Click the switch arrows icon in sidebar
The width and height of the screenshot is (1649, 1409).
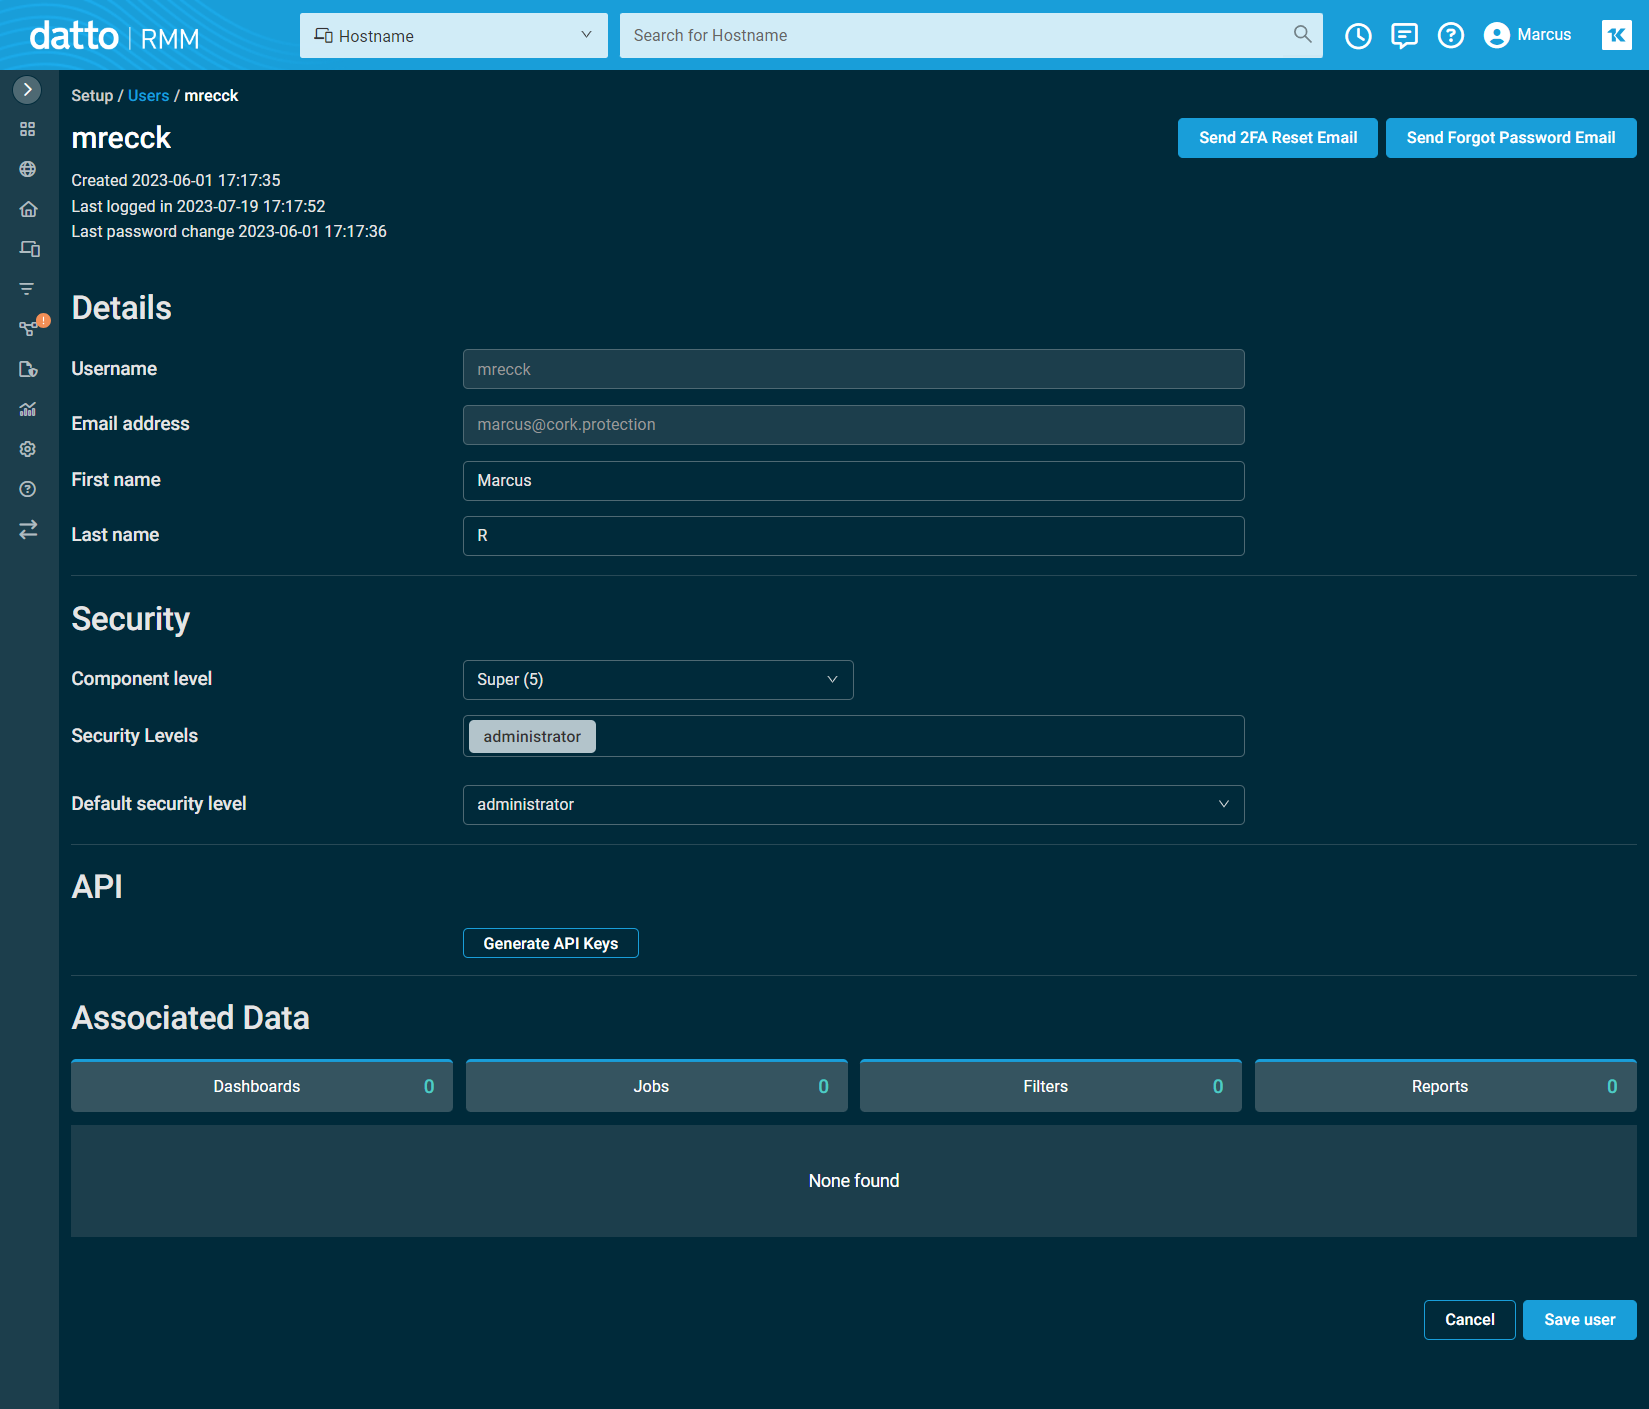click(28, 529)
